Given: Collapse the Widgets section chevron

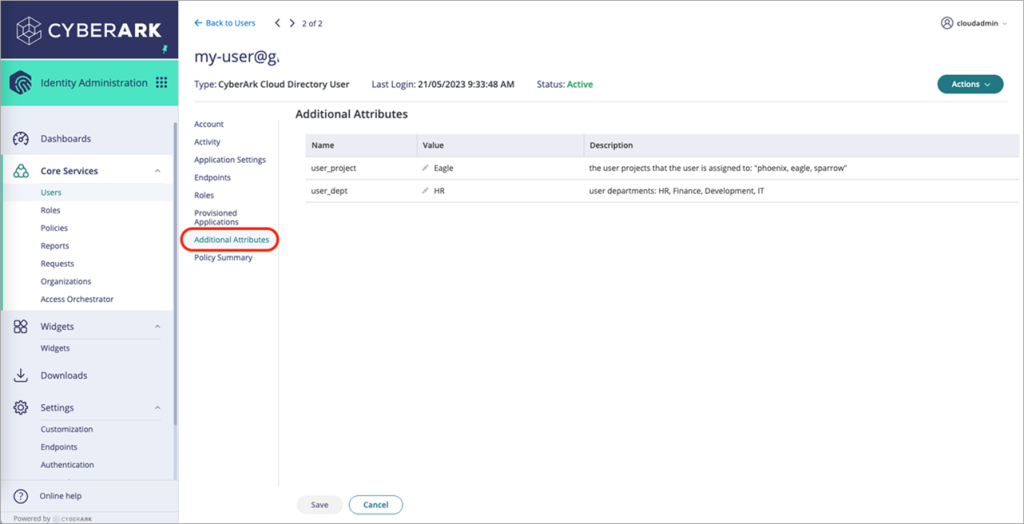Looking at the screenshot, I should click(157, 327).
